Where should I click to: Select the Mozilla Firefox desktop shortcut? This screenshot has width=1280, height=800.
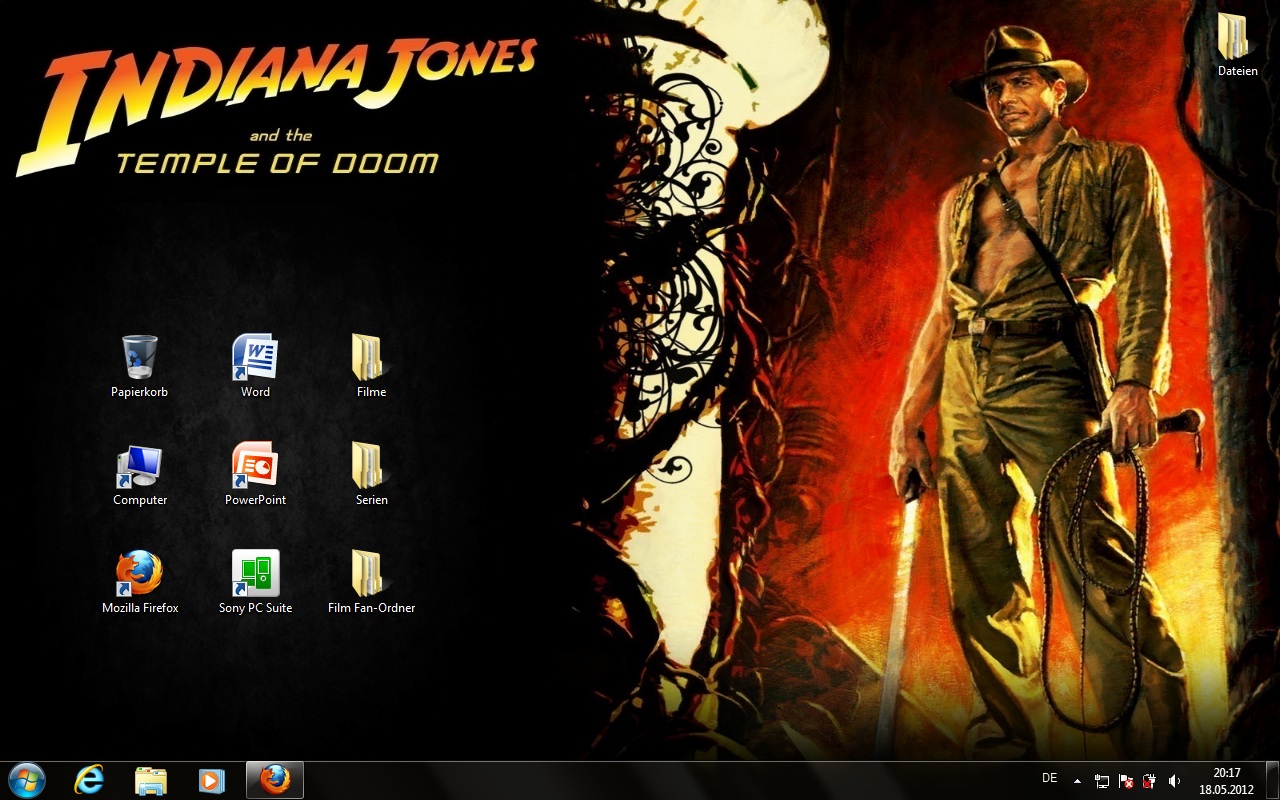coord(139,574)
